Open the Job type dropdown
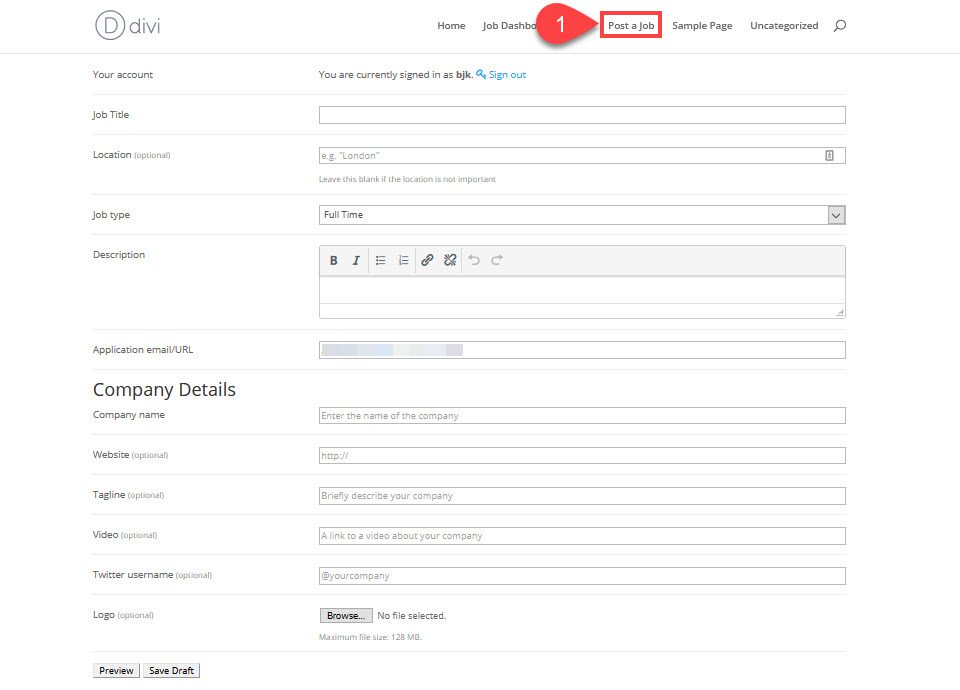Screen dimensions: 960x690 pos(834,214)
